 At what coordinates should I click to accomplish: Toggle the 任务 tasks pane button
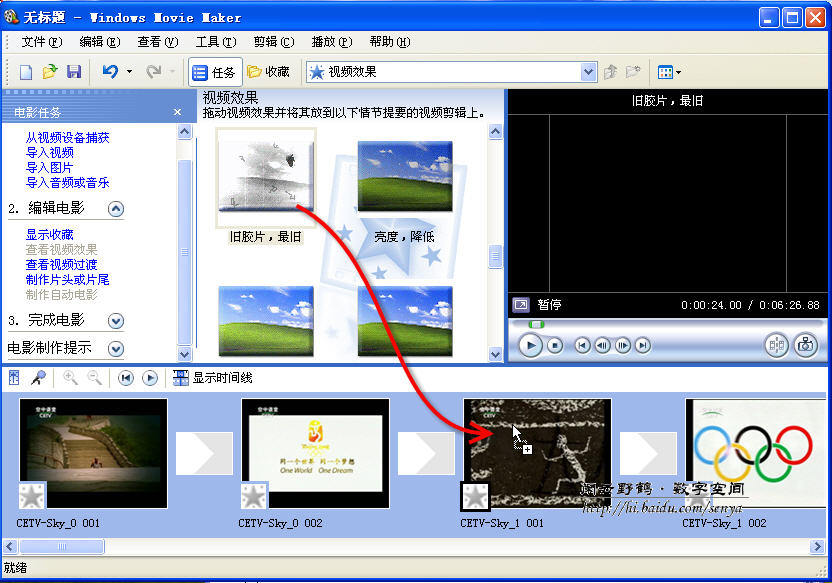pyautogui.click(x=215, y=72)
